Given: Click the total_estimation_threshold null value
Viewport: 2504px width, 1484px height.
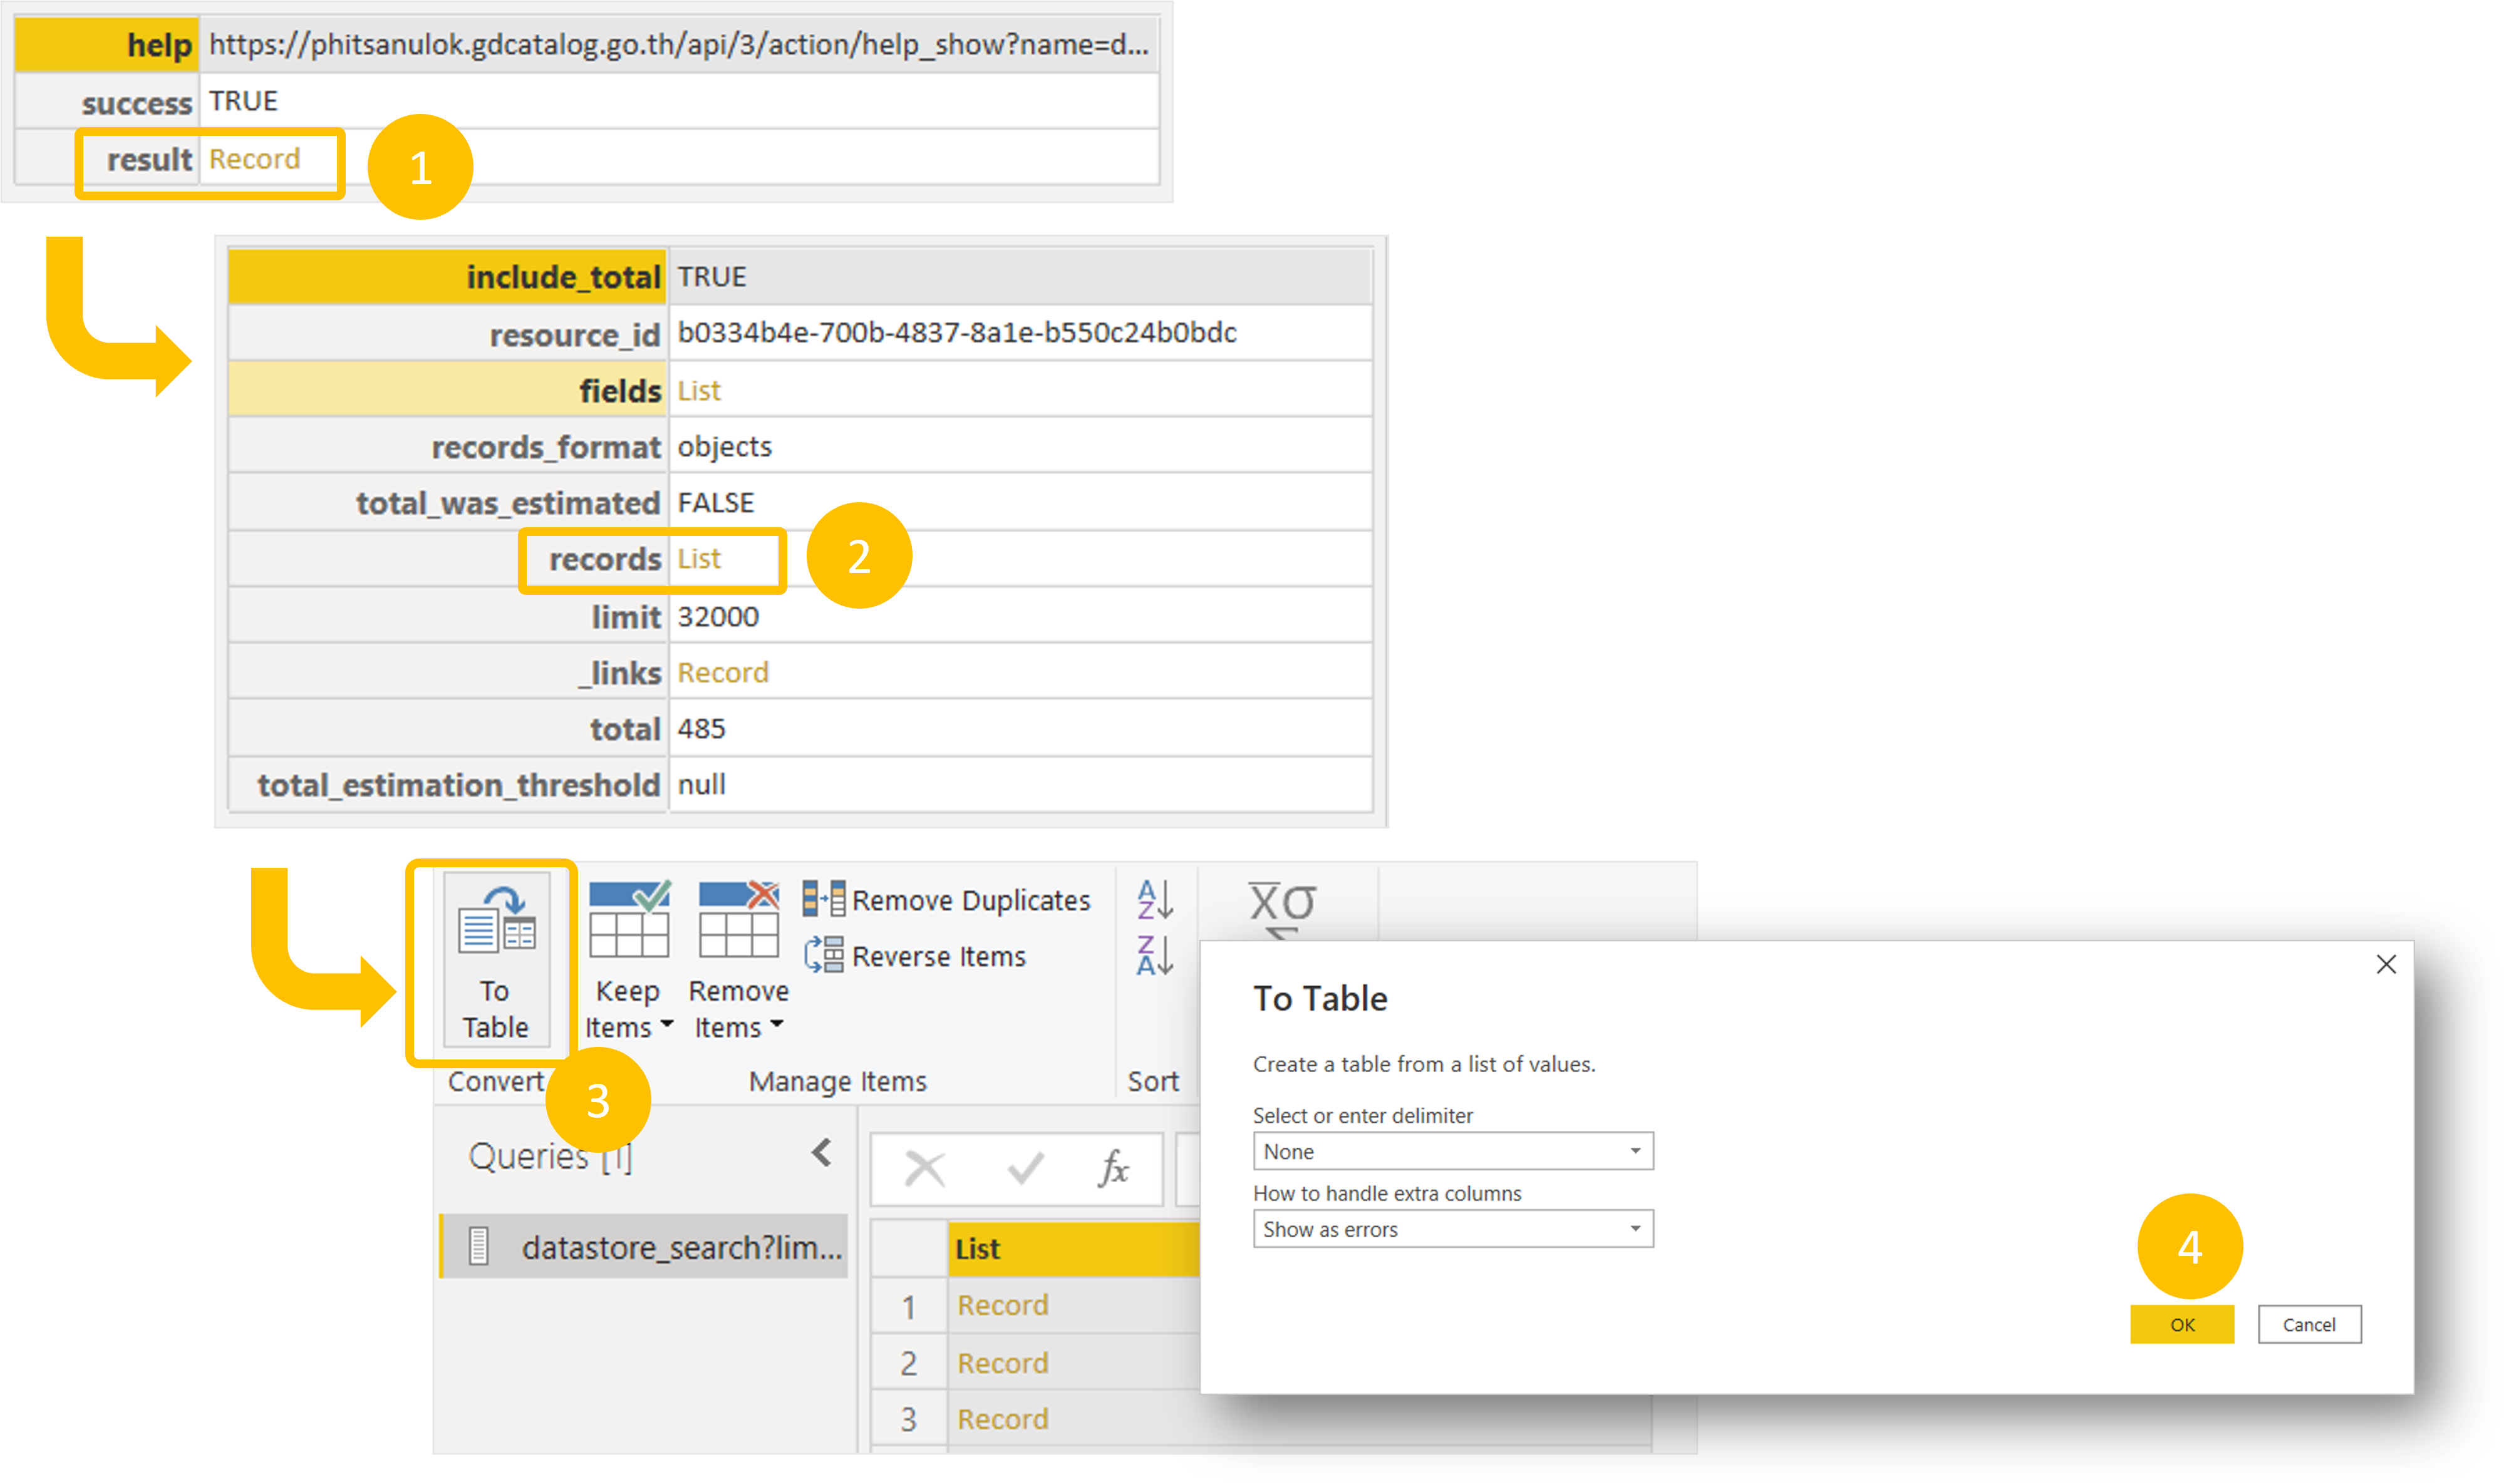Looking at the screenshot, I should tap(702, 785).
